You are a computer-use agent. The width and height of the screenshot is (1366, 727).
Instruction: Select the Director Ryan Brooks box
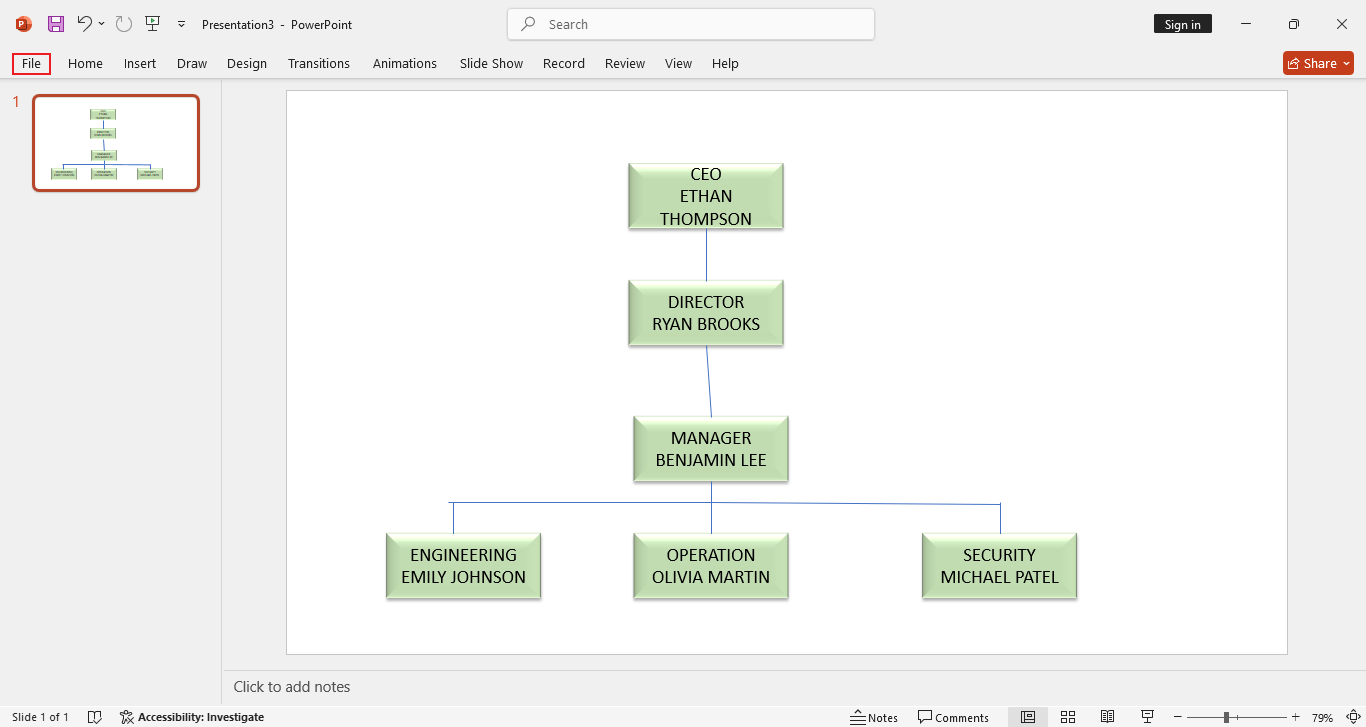pyautogui.click(x=706, y=313)
